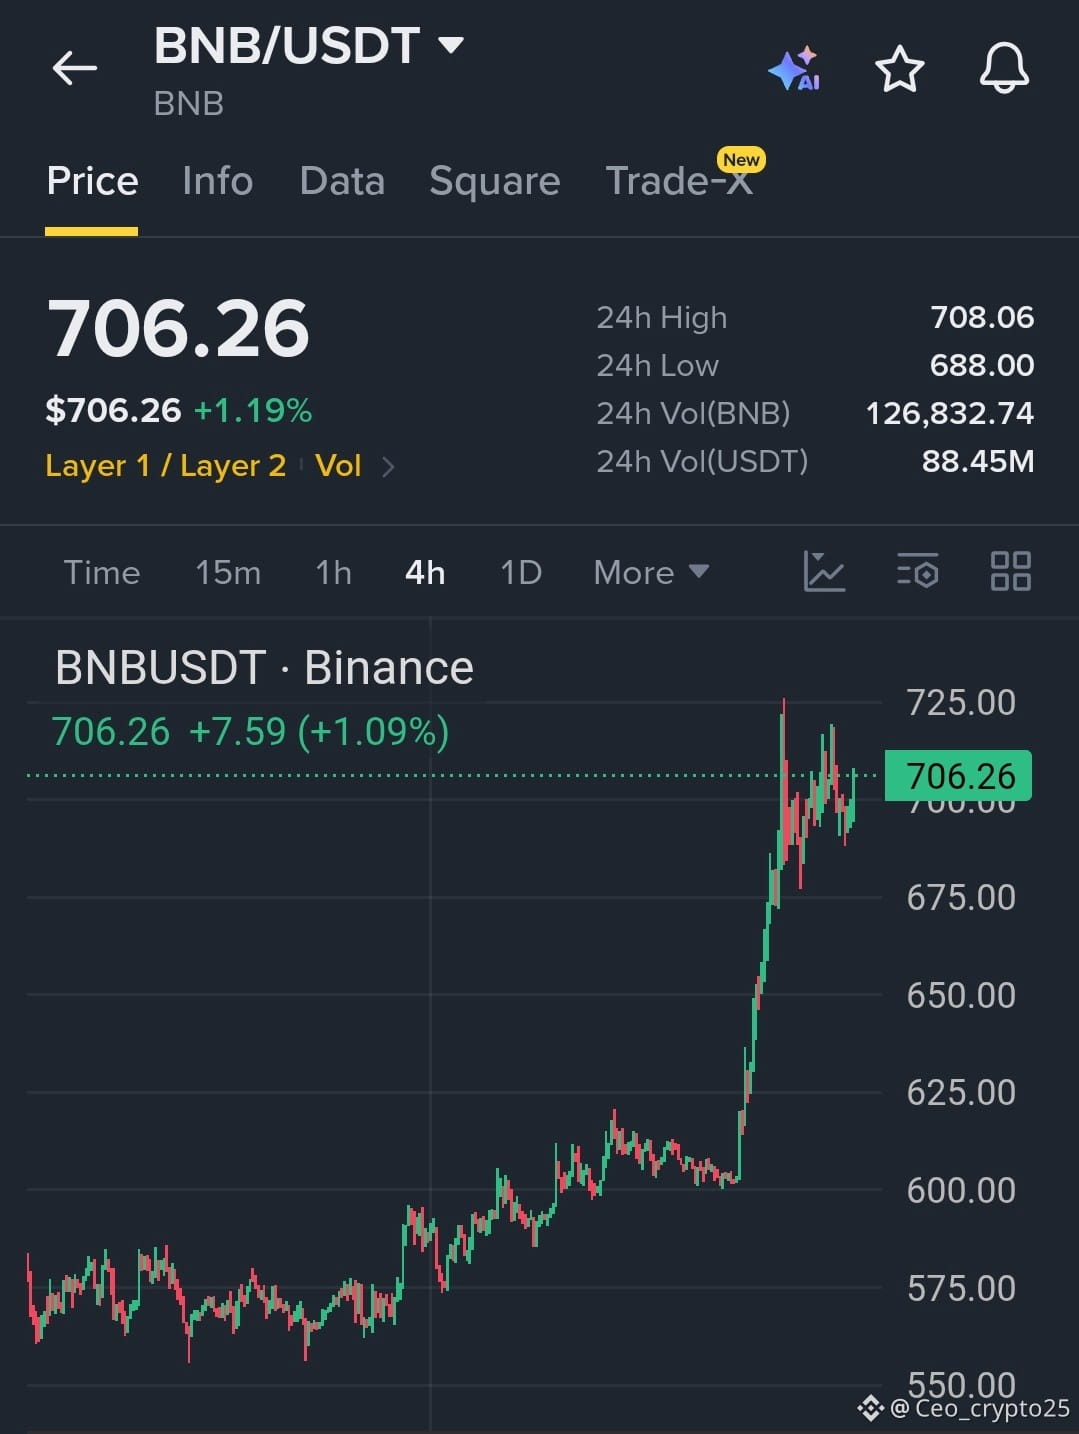Tap the green 706.26 price axis label
1079x1434 pixels.
958,776
